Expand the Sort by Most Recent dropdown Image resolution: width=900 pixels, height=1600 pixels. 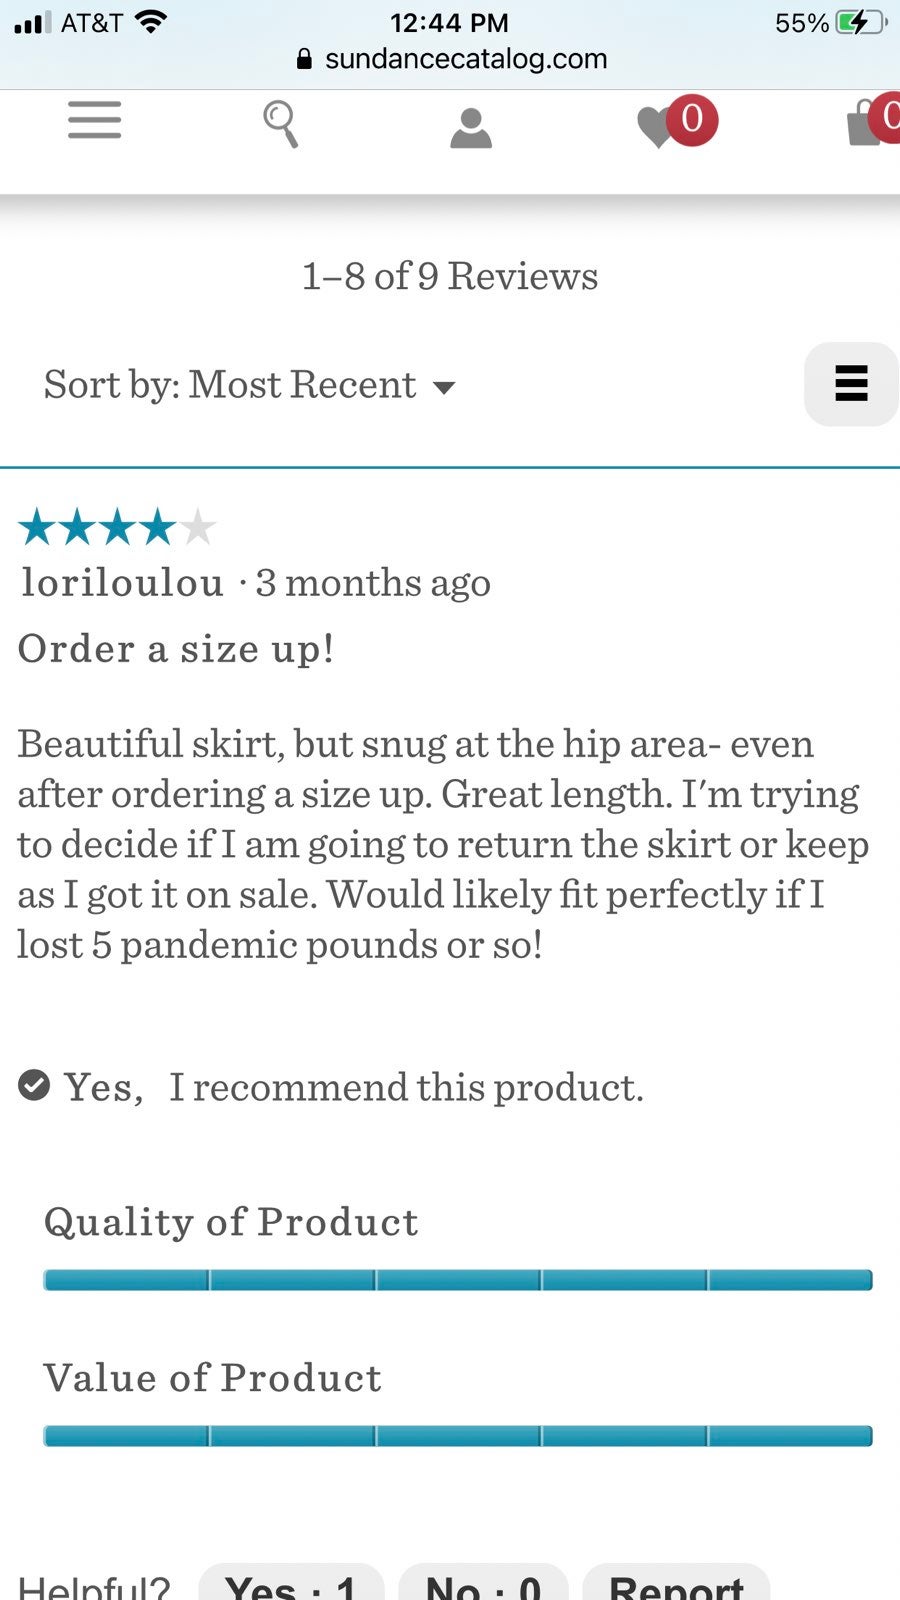coord(249,385)
